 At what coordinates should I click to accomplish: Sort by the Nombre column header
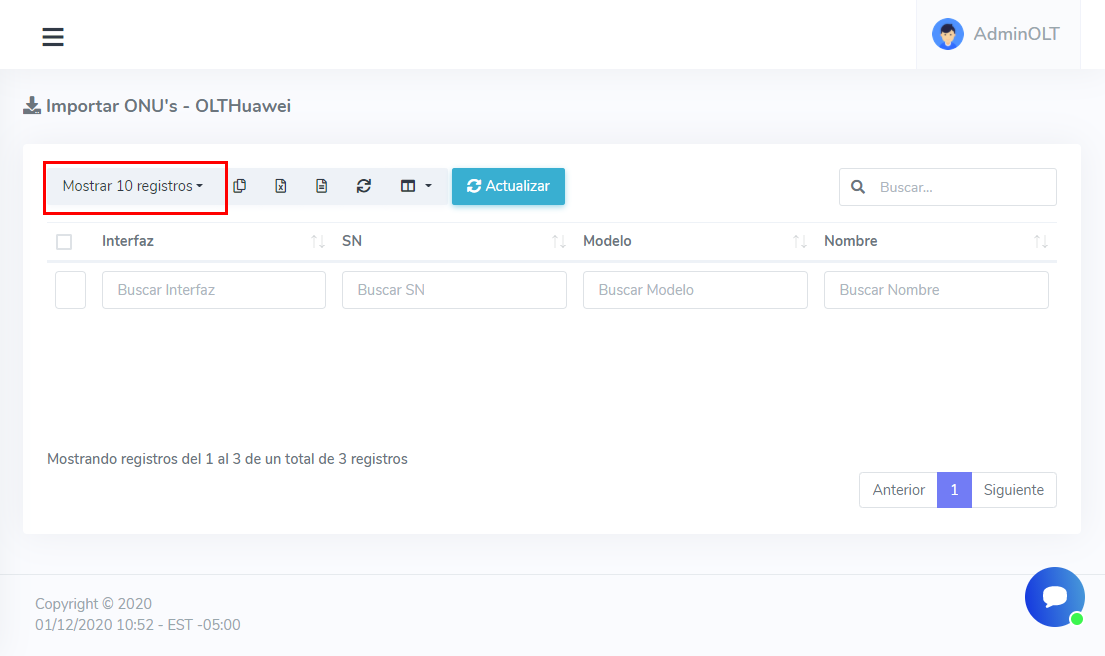coord(850,241)
